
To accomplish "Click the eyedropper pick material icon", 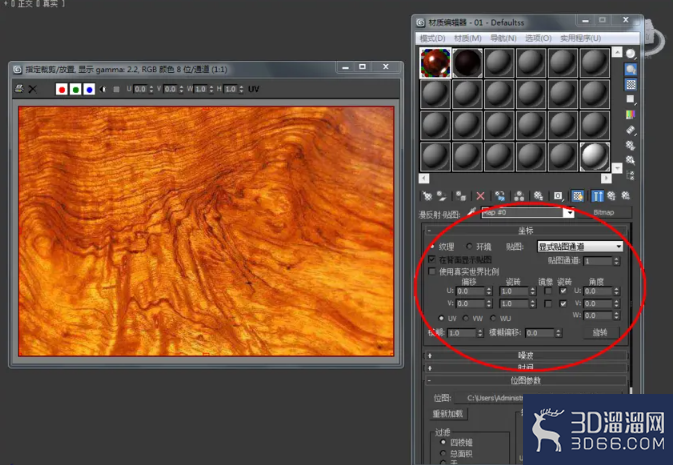I will click(472, 212).
